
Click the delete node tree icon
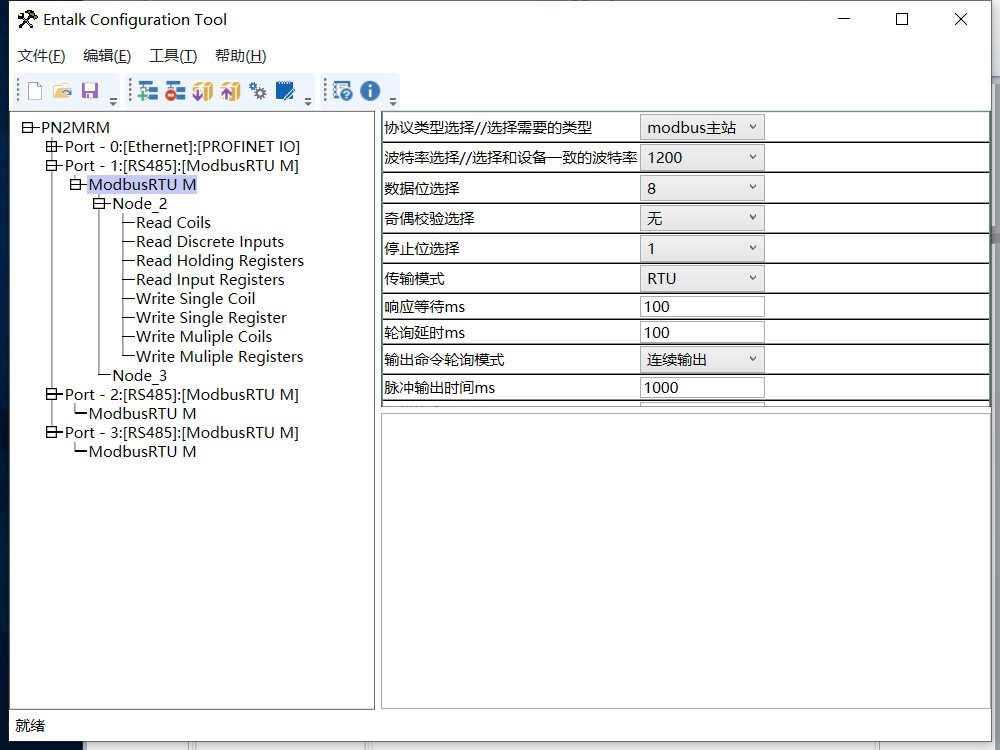point(175,91)
